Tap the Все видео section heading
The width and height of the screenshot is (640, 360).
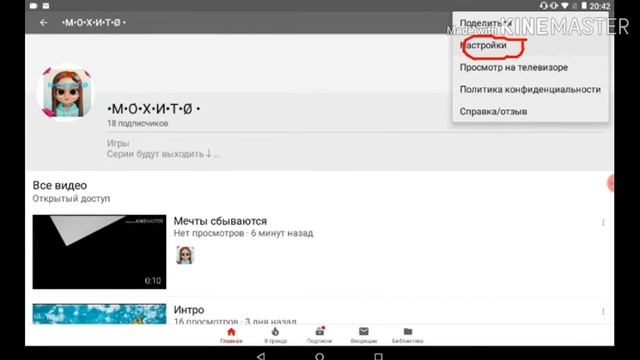point(60,185)
